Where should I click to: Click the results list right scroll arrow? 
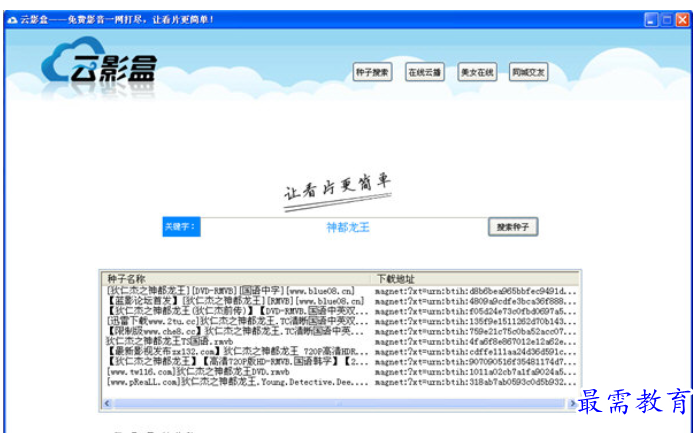point(572,404)
